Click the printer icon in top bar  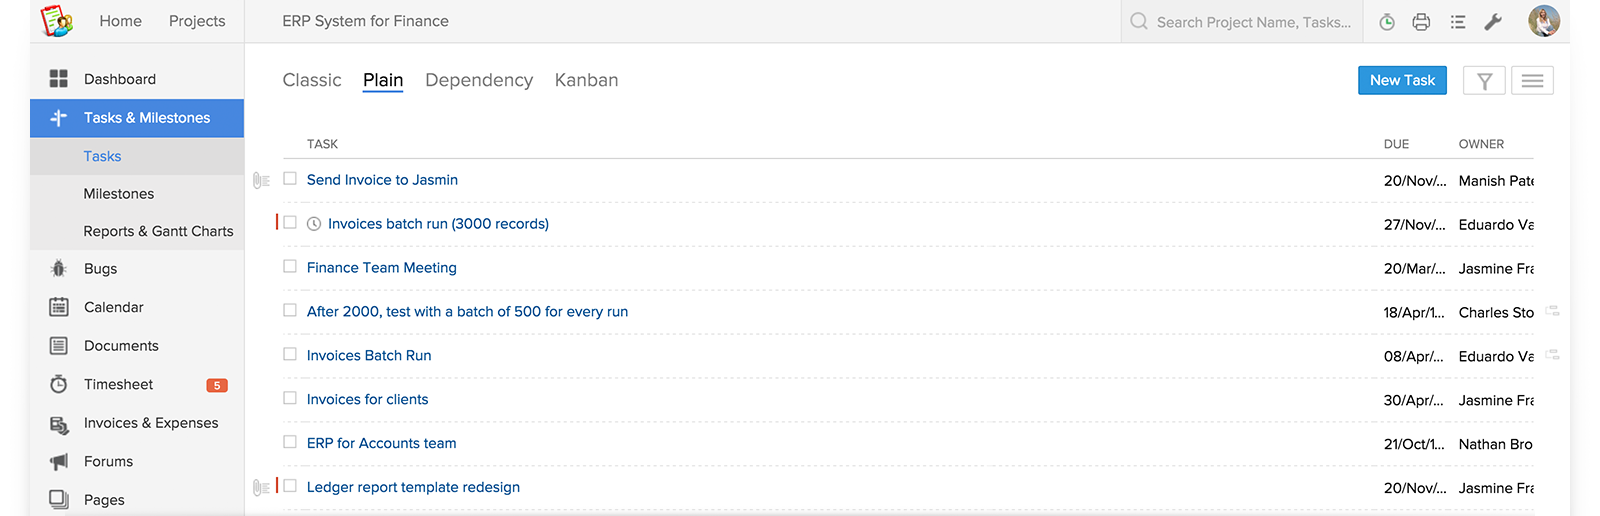1421,22
